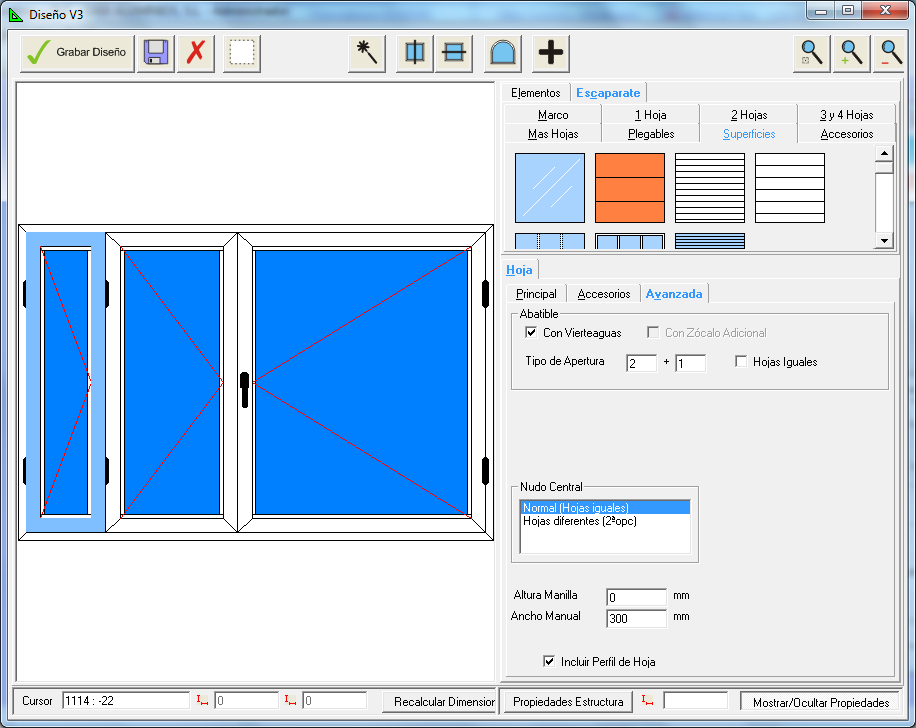
Task: Open the Accesorios tab under Hoja
Action: coord(604,294)
